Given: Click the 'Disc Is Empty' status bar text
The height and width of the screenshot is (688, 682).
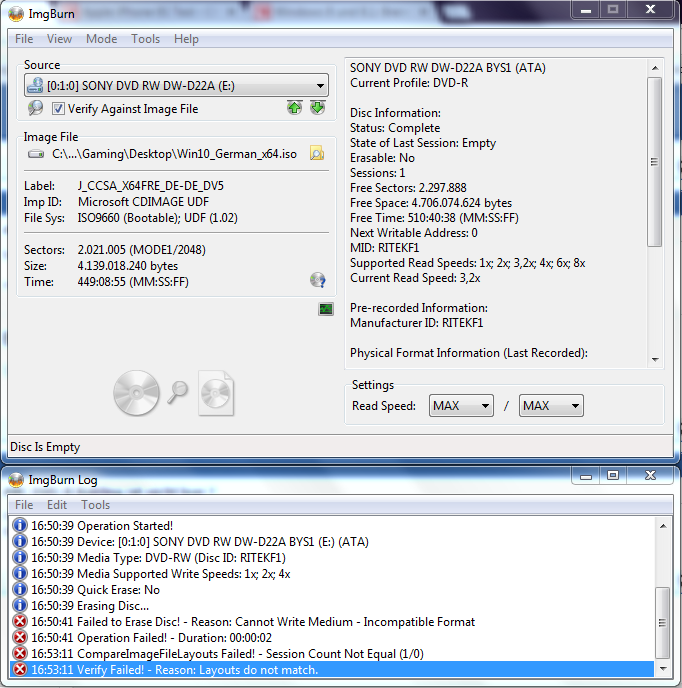Looking at the screenshot, I should (45, 447).
